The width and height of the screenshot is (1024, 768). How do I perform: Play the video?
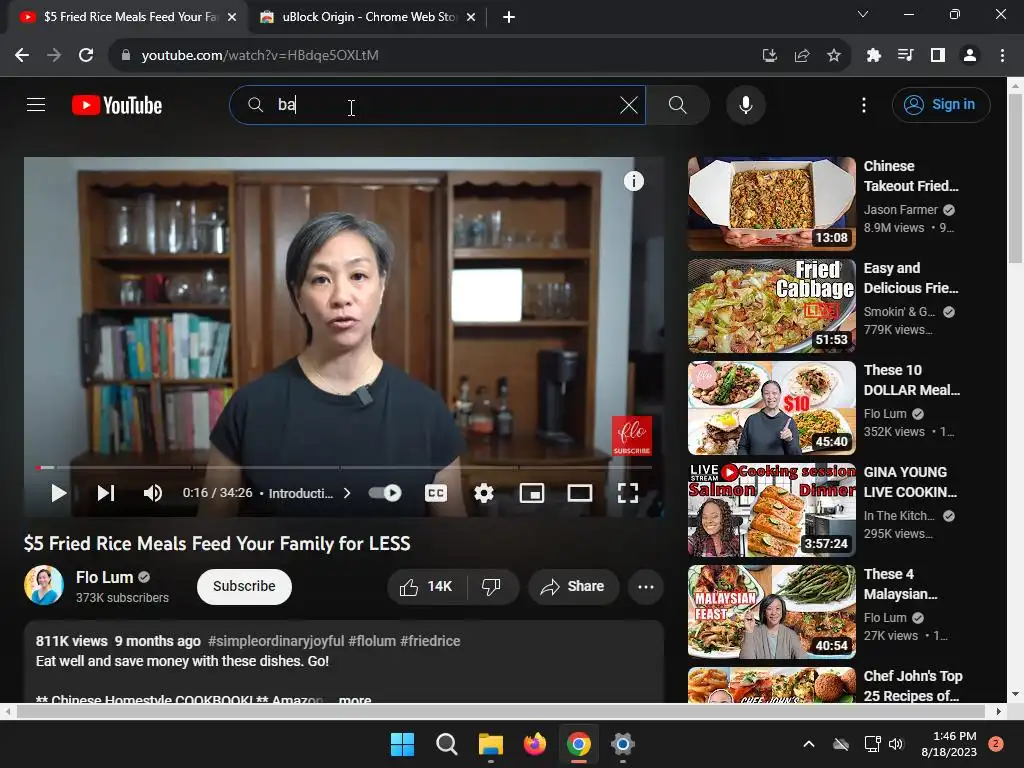(58, 493)
